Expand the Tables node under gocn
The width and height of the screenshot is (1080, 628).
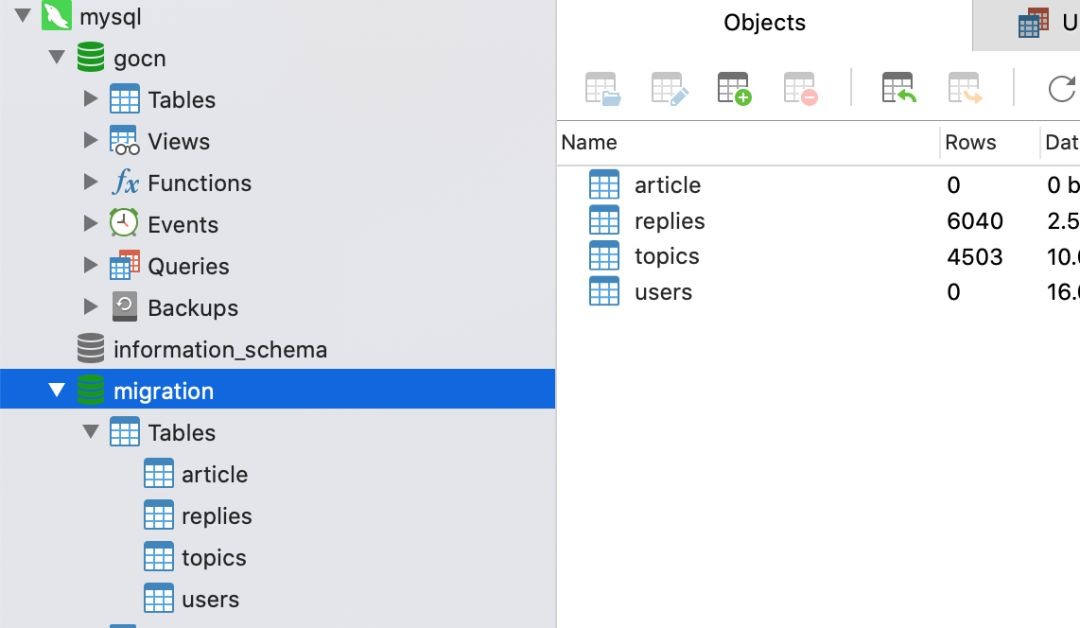(x=91, y=99)
